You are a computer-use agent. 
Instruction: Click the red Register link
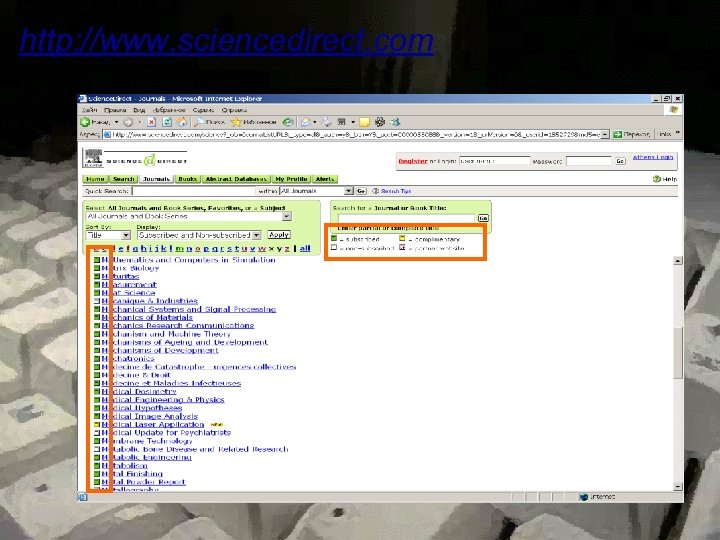413,161
